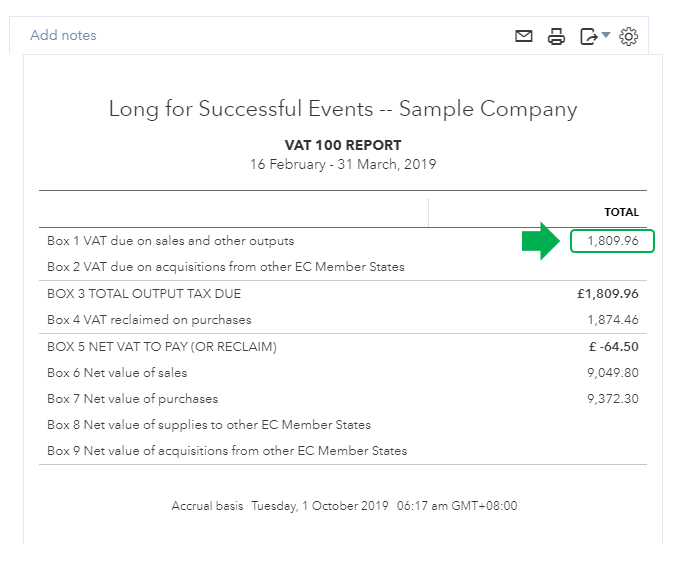This screenshot has height=572, width=688.
Task: Click the Box 4 amount 1,874.46
Action: click(612, 320)
